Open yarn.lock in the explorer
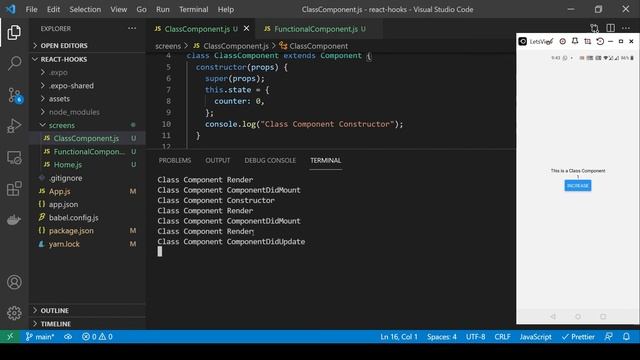 tap(87, 244)
